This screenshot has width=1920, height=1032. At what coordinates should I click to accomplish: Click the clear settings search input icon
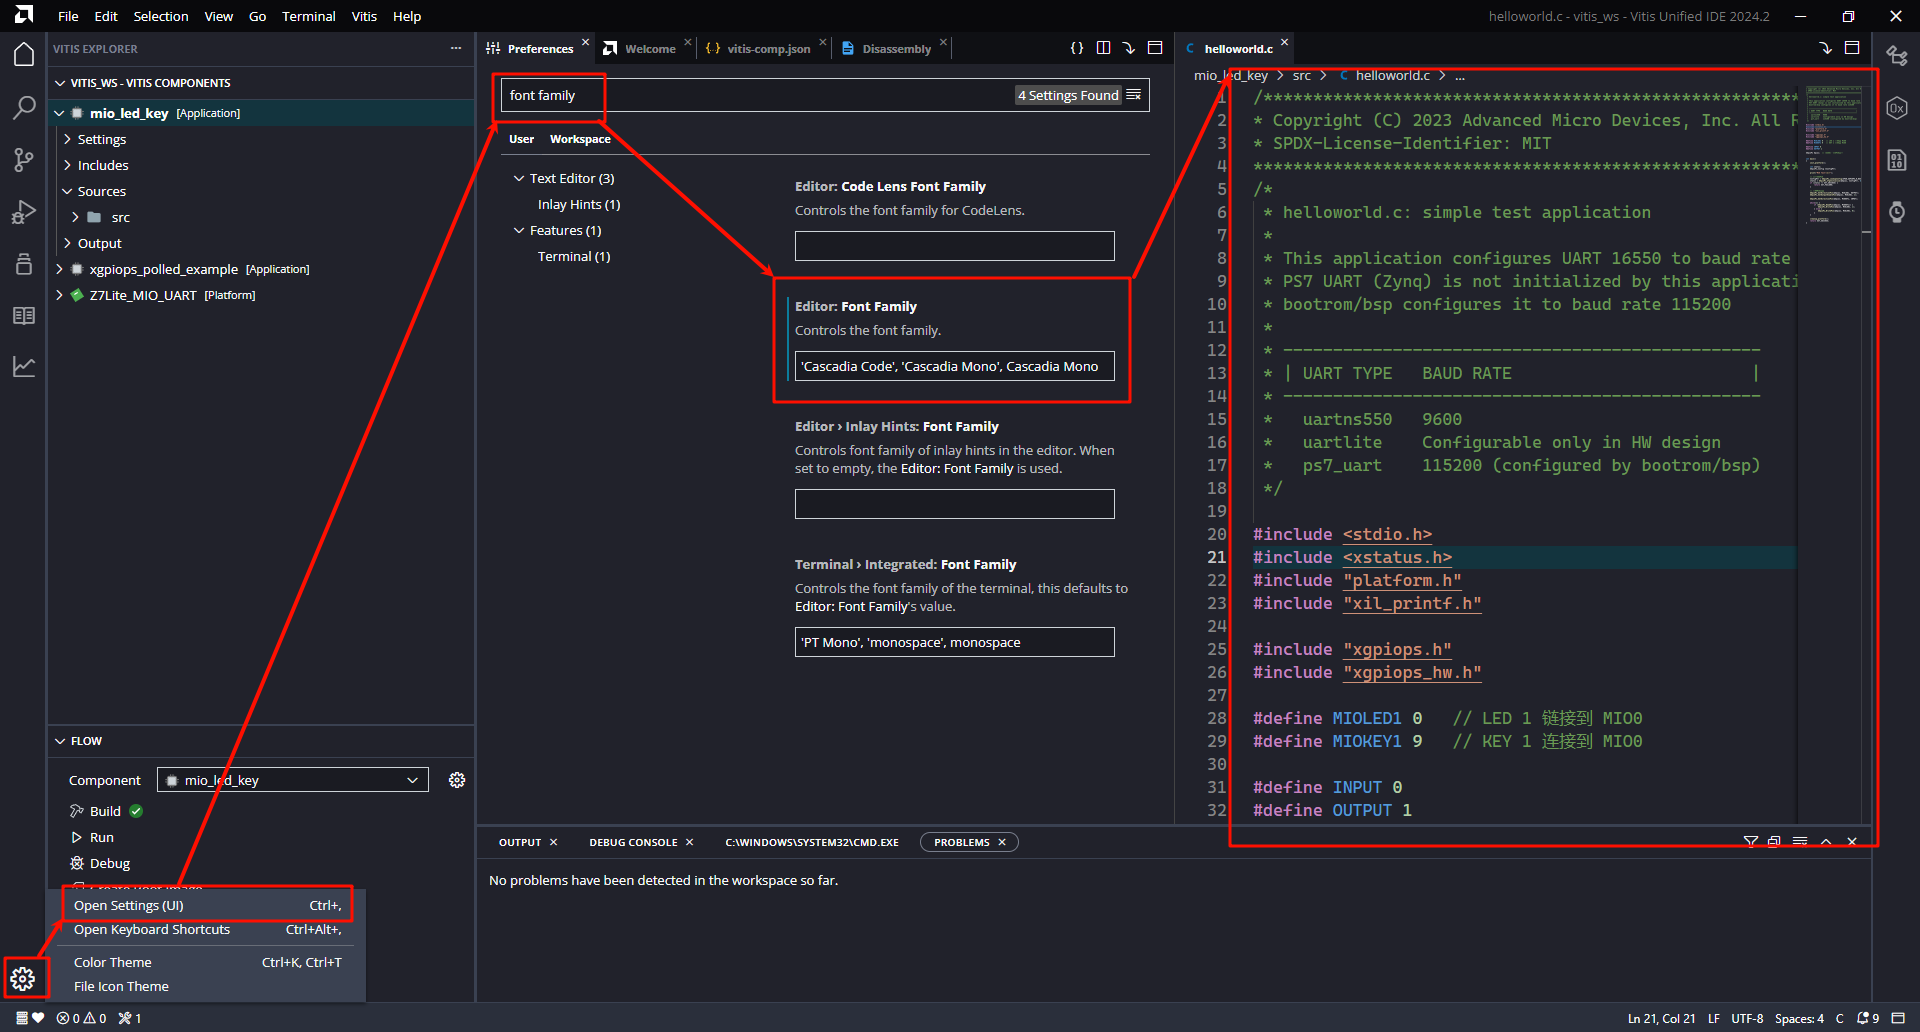1134,95
